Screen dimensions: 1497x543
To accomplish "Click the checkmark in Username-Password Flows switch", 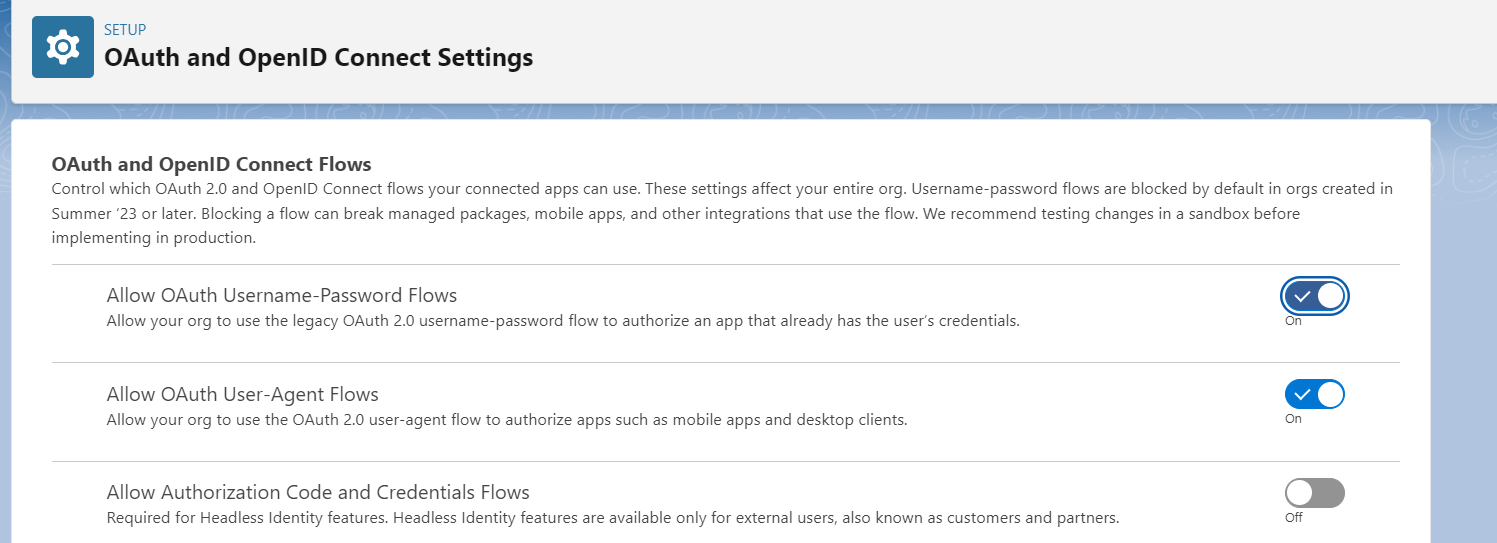I will [x=1301, y=296].
